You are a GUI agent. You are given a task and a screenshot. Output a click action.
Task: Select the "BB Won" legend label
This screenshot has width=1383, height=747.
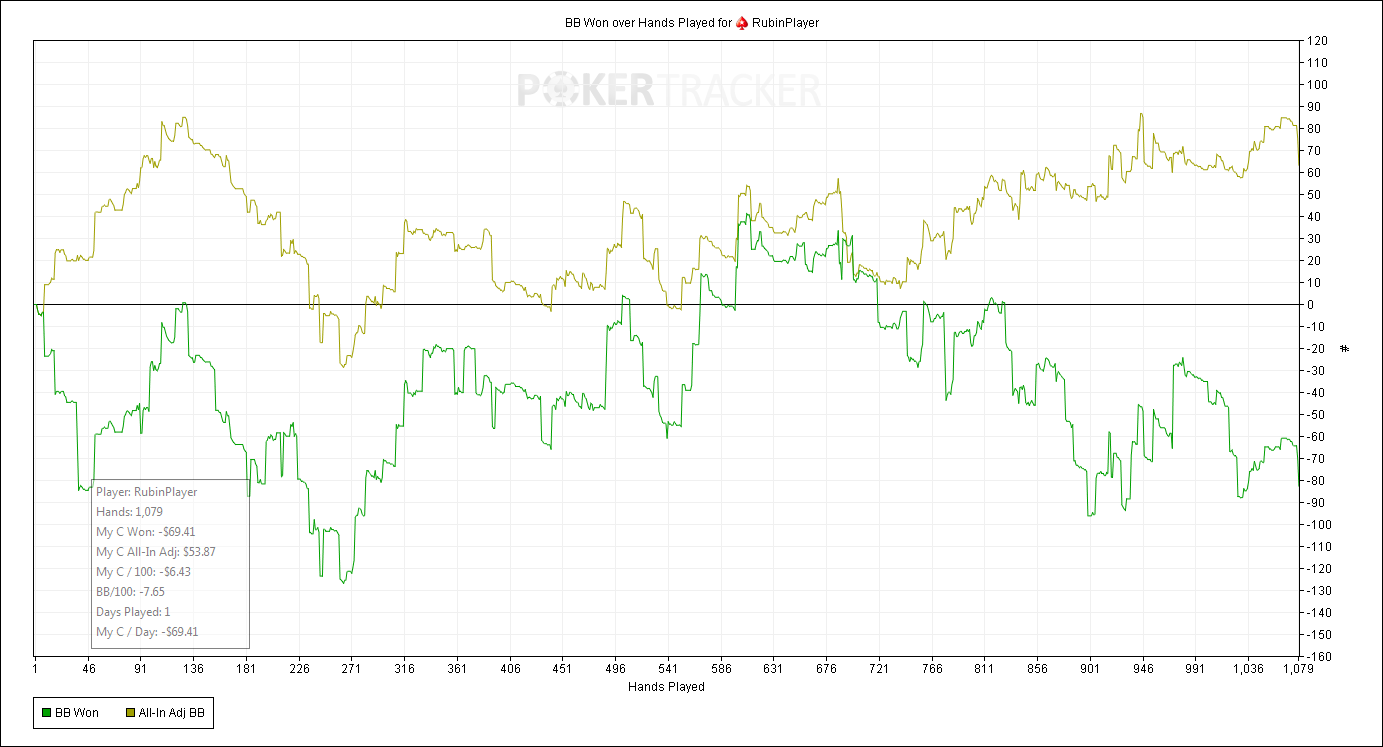pos(77,713)
